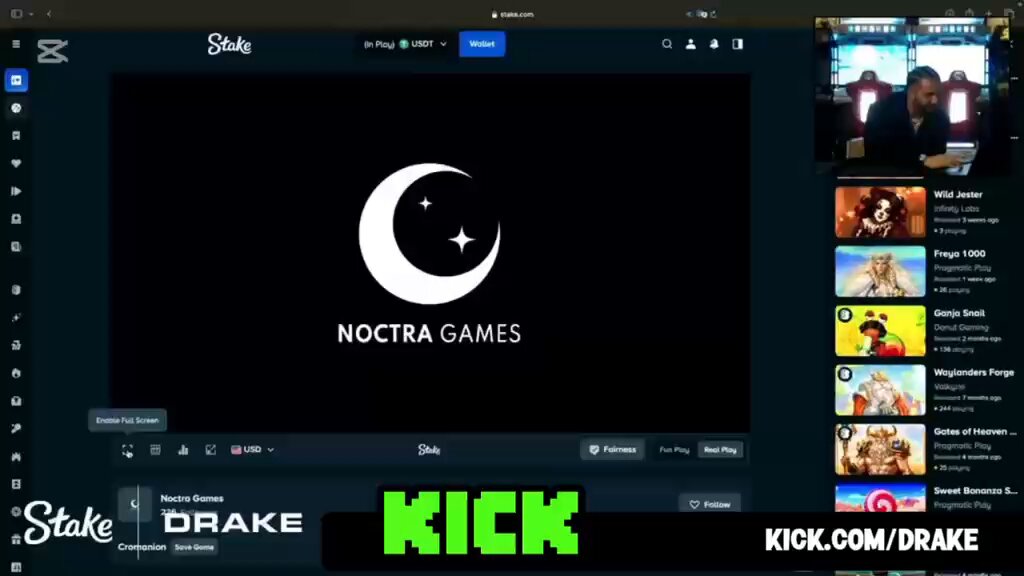Open the live stats bar-chart icon
Viewport: 1024px width, 576px height.
click(x=183, y=450)
